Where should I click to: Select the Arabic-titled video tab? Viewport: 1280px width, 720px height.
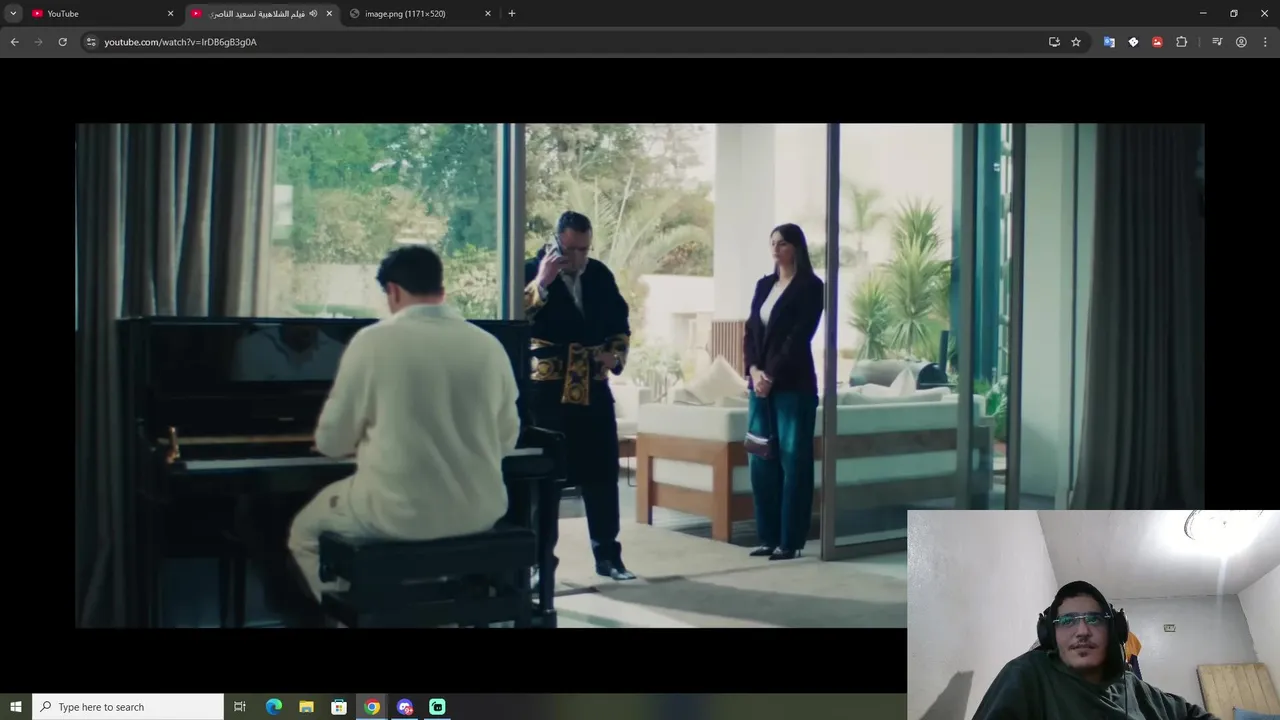coord(262,13)
